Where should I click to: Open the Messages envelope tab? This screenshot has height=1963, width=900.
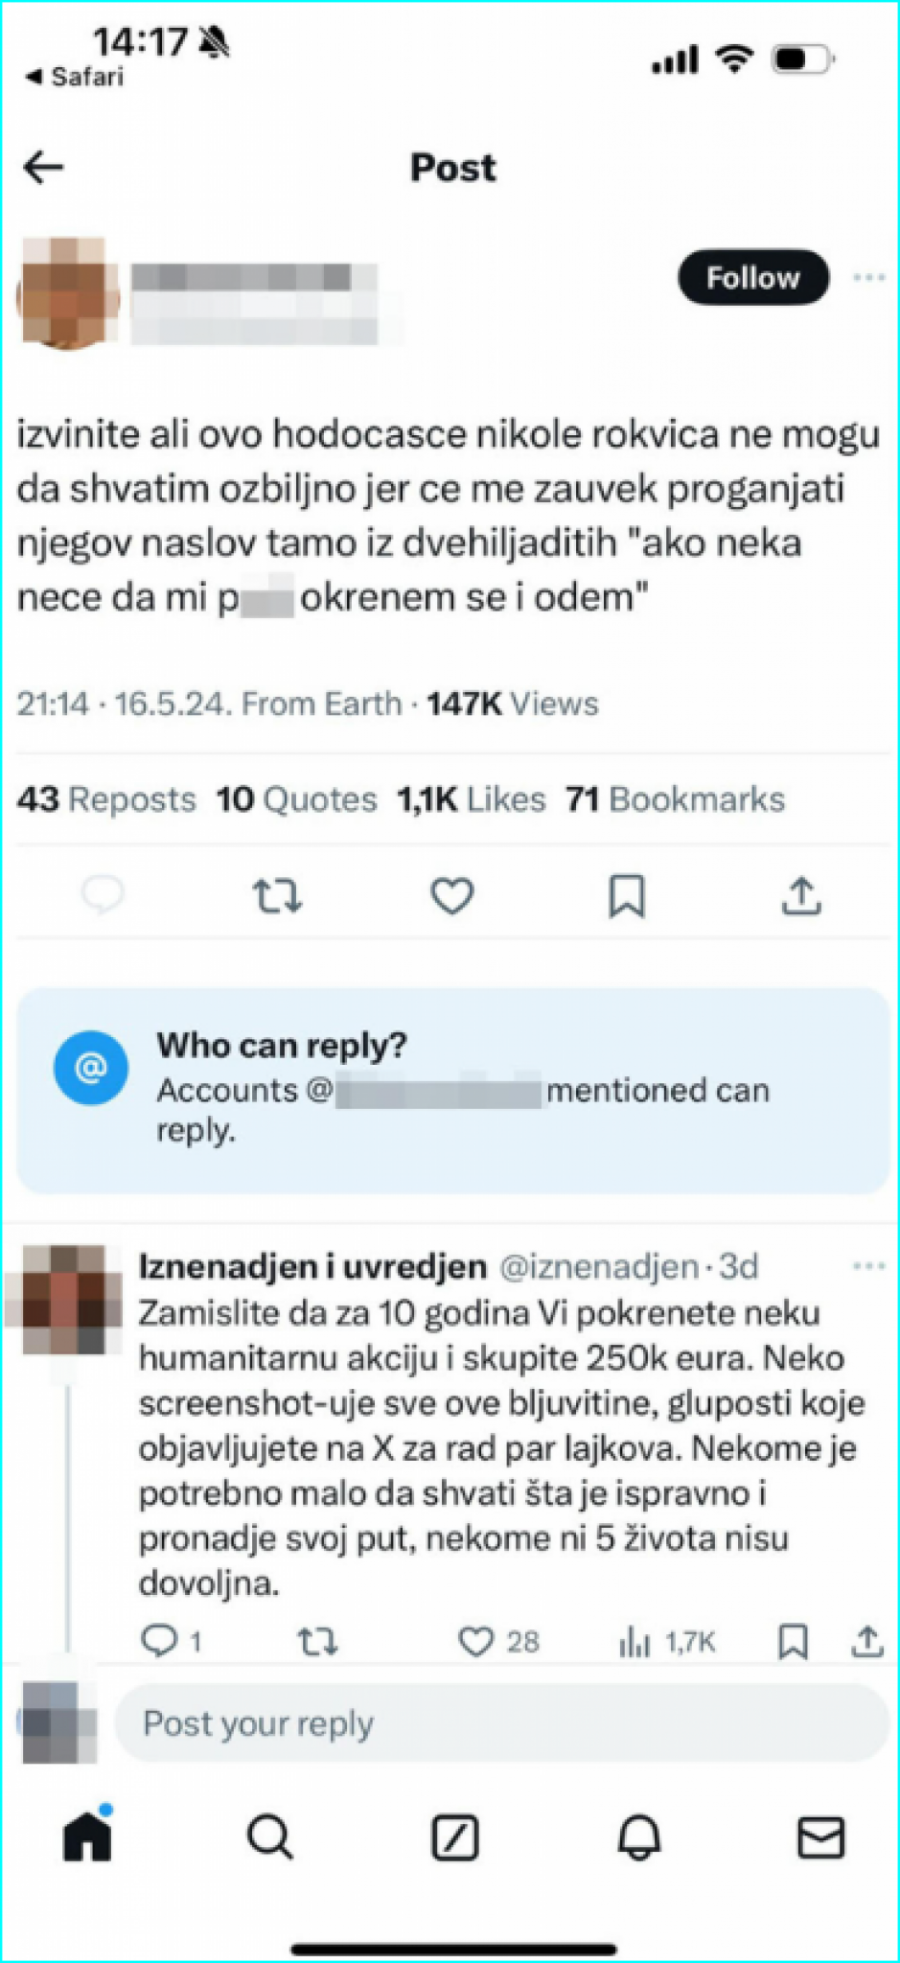pos(821,1836)
